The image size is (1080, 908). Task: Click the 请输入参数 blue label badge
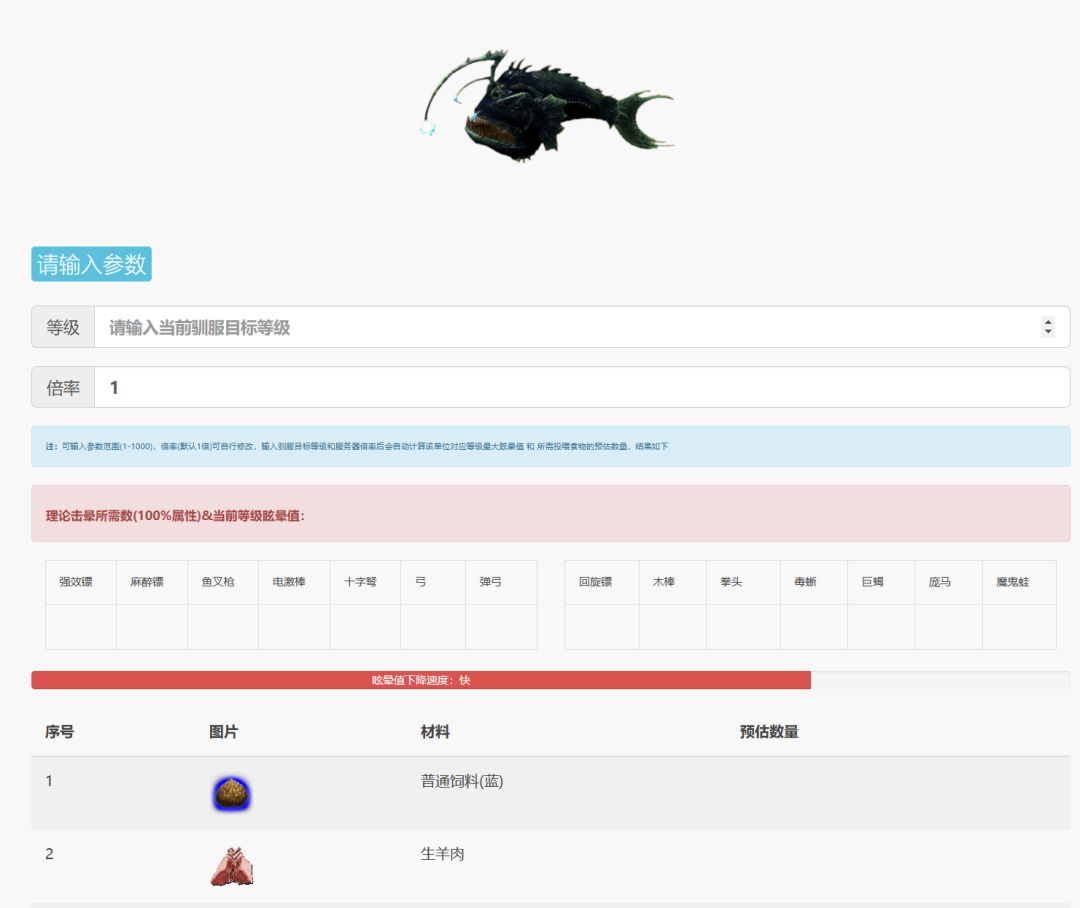pos(91,264)
